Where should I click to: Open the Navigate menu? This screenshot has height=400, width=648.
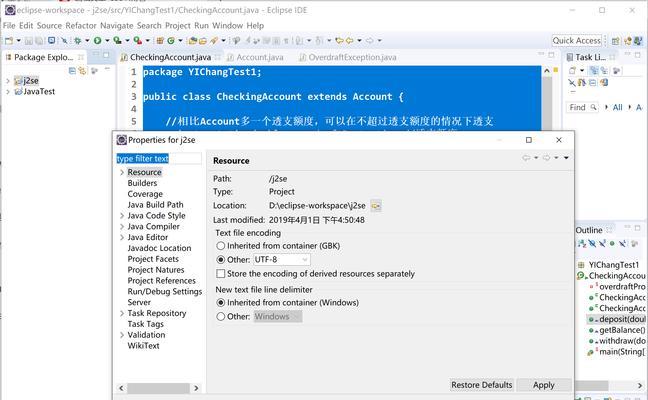tap(117, 26)
